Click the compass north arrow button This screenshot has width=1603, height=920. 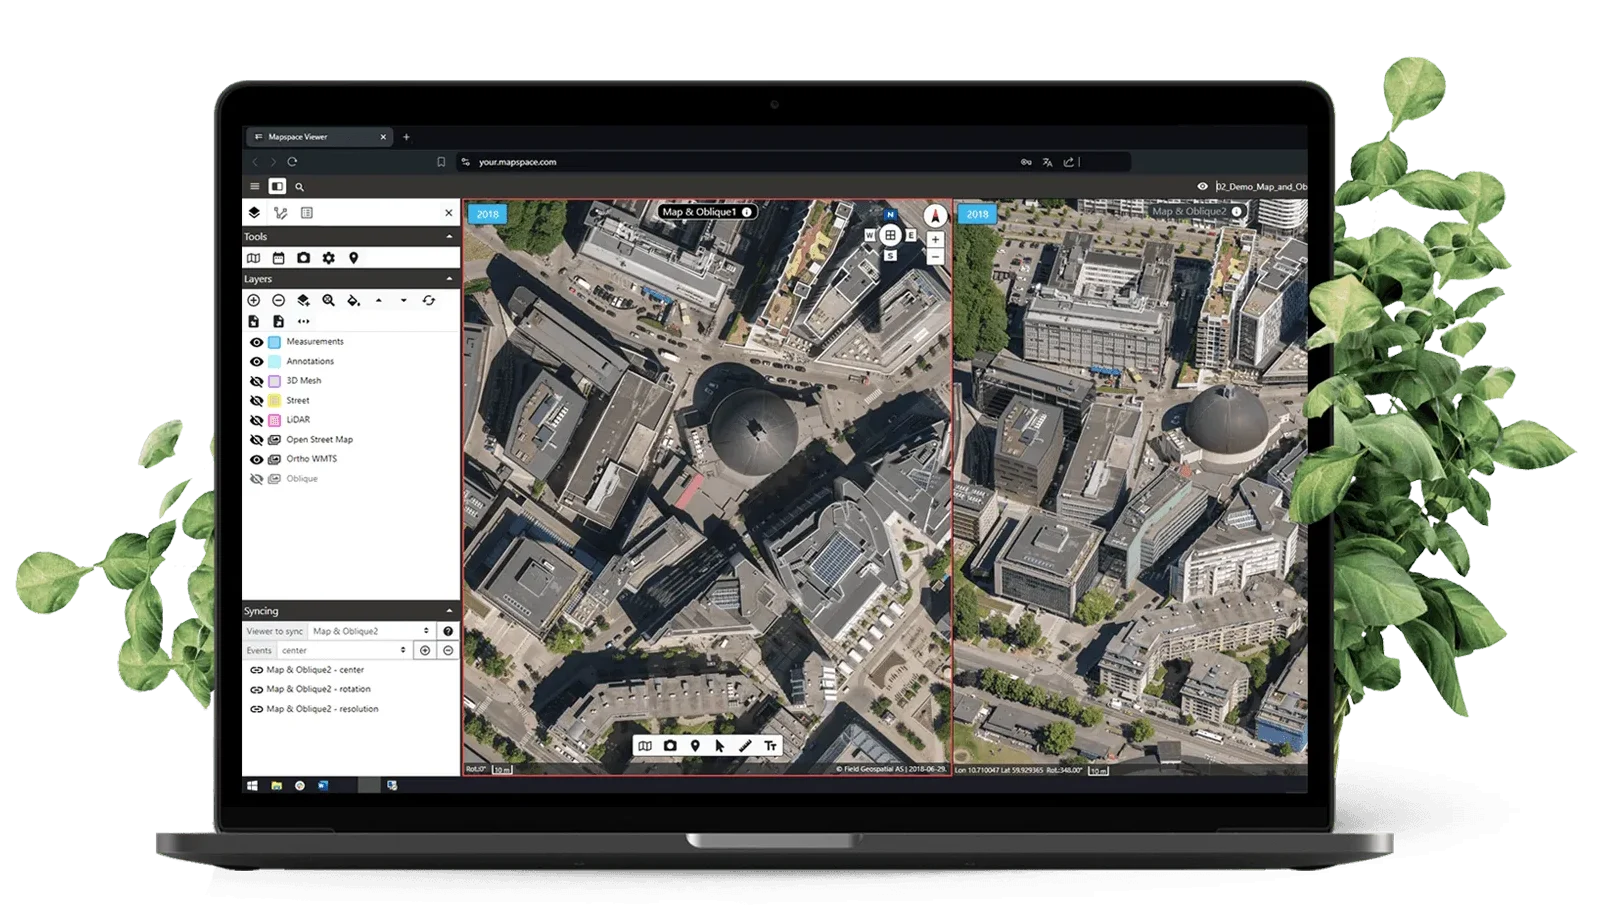[934, 216]
